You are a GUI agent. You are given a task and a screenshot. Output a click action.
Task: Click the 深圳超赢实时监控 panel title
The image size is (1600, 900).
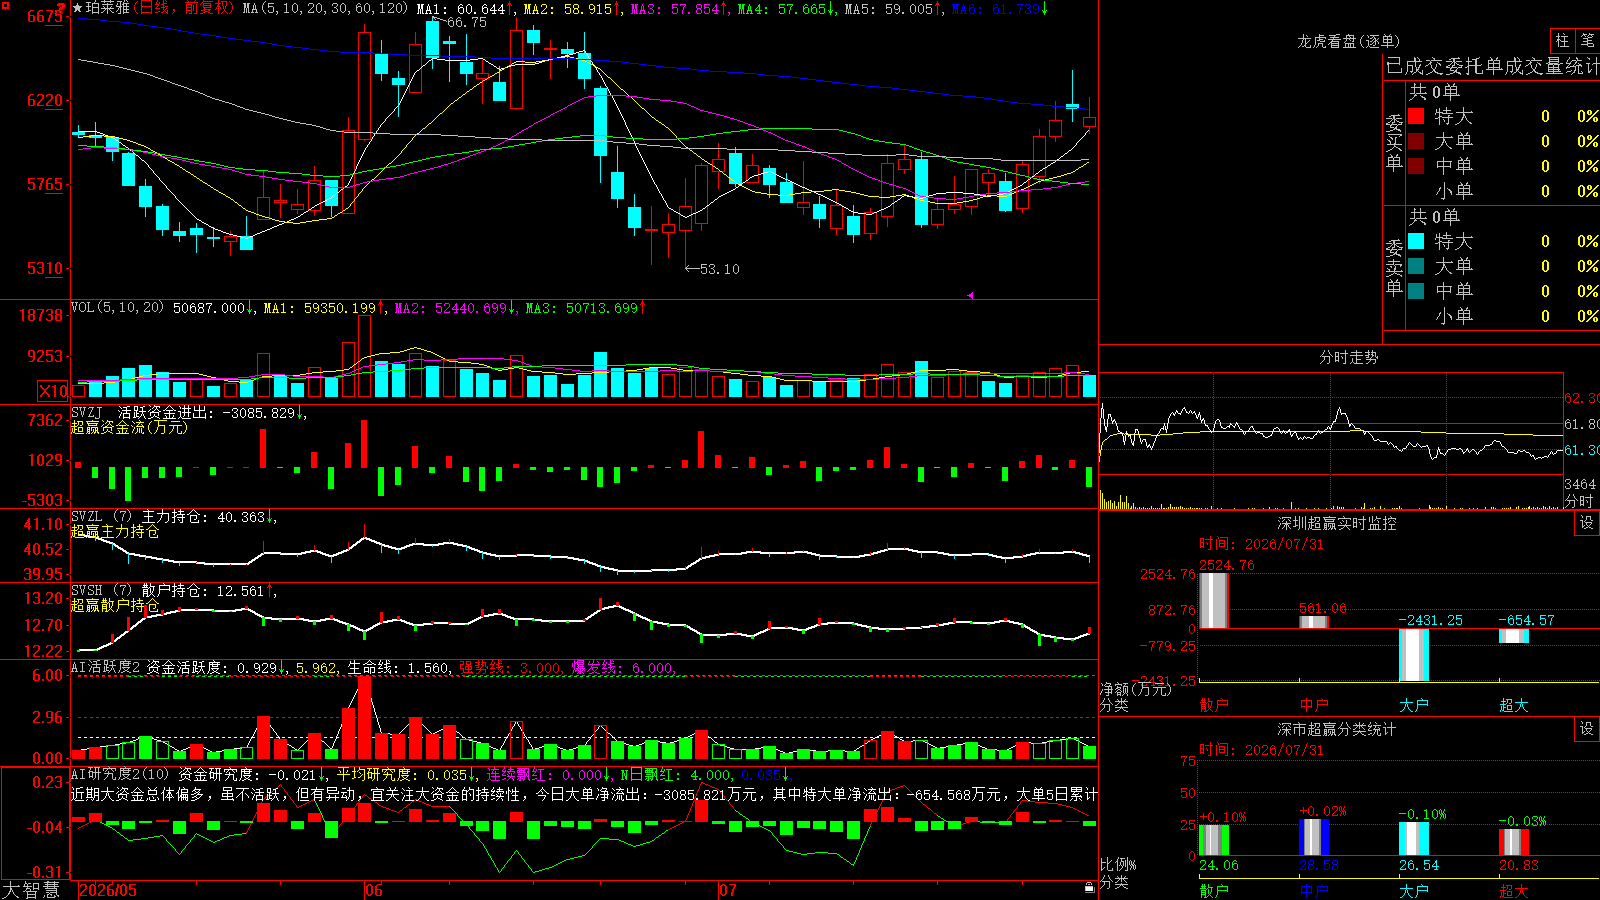[1337, 523]
